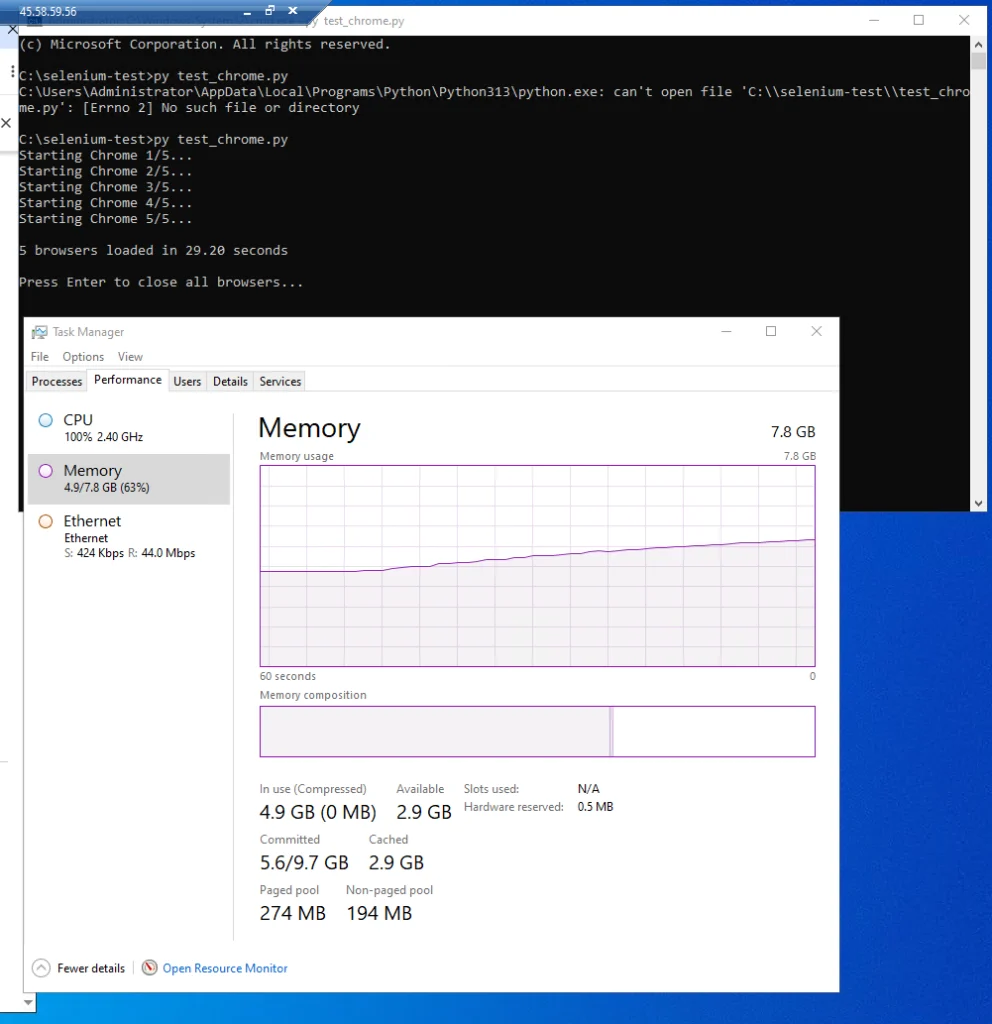The height and width of the screenshot is (1024, 992).
Task: Minimize the remote session 45.58.59.56 bar
Action: coord(247,11)
